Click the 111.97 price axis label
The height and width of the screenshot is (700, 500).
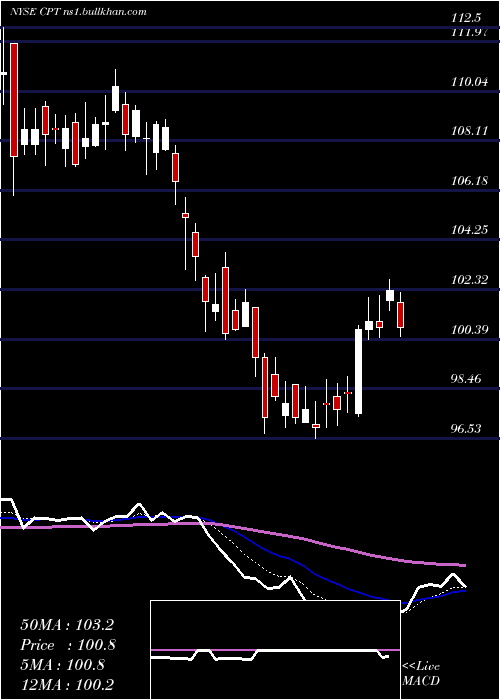click(x=467, y=32)
